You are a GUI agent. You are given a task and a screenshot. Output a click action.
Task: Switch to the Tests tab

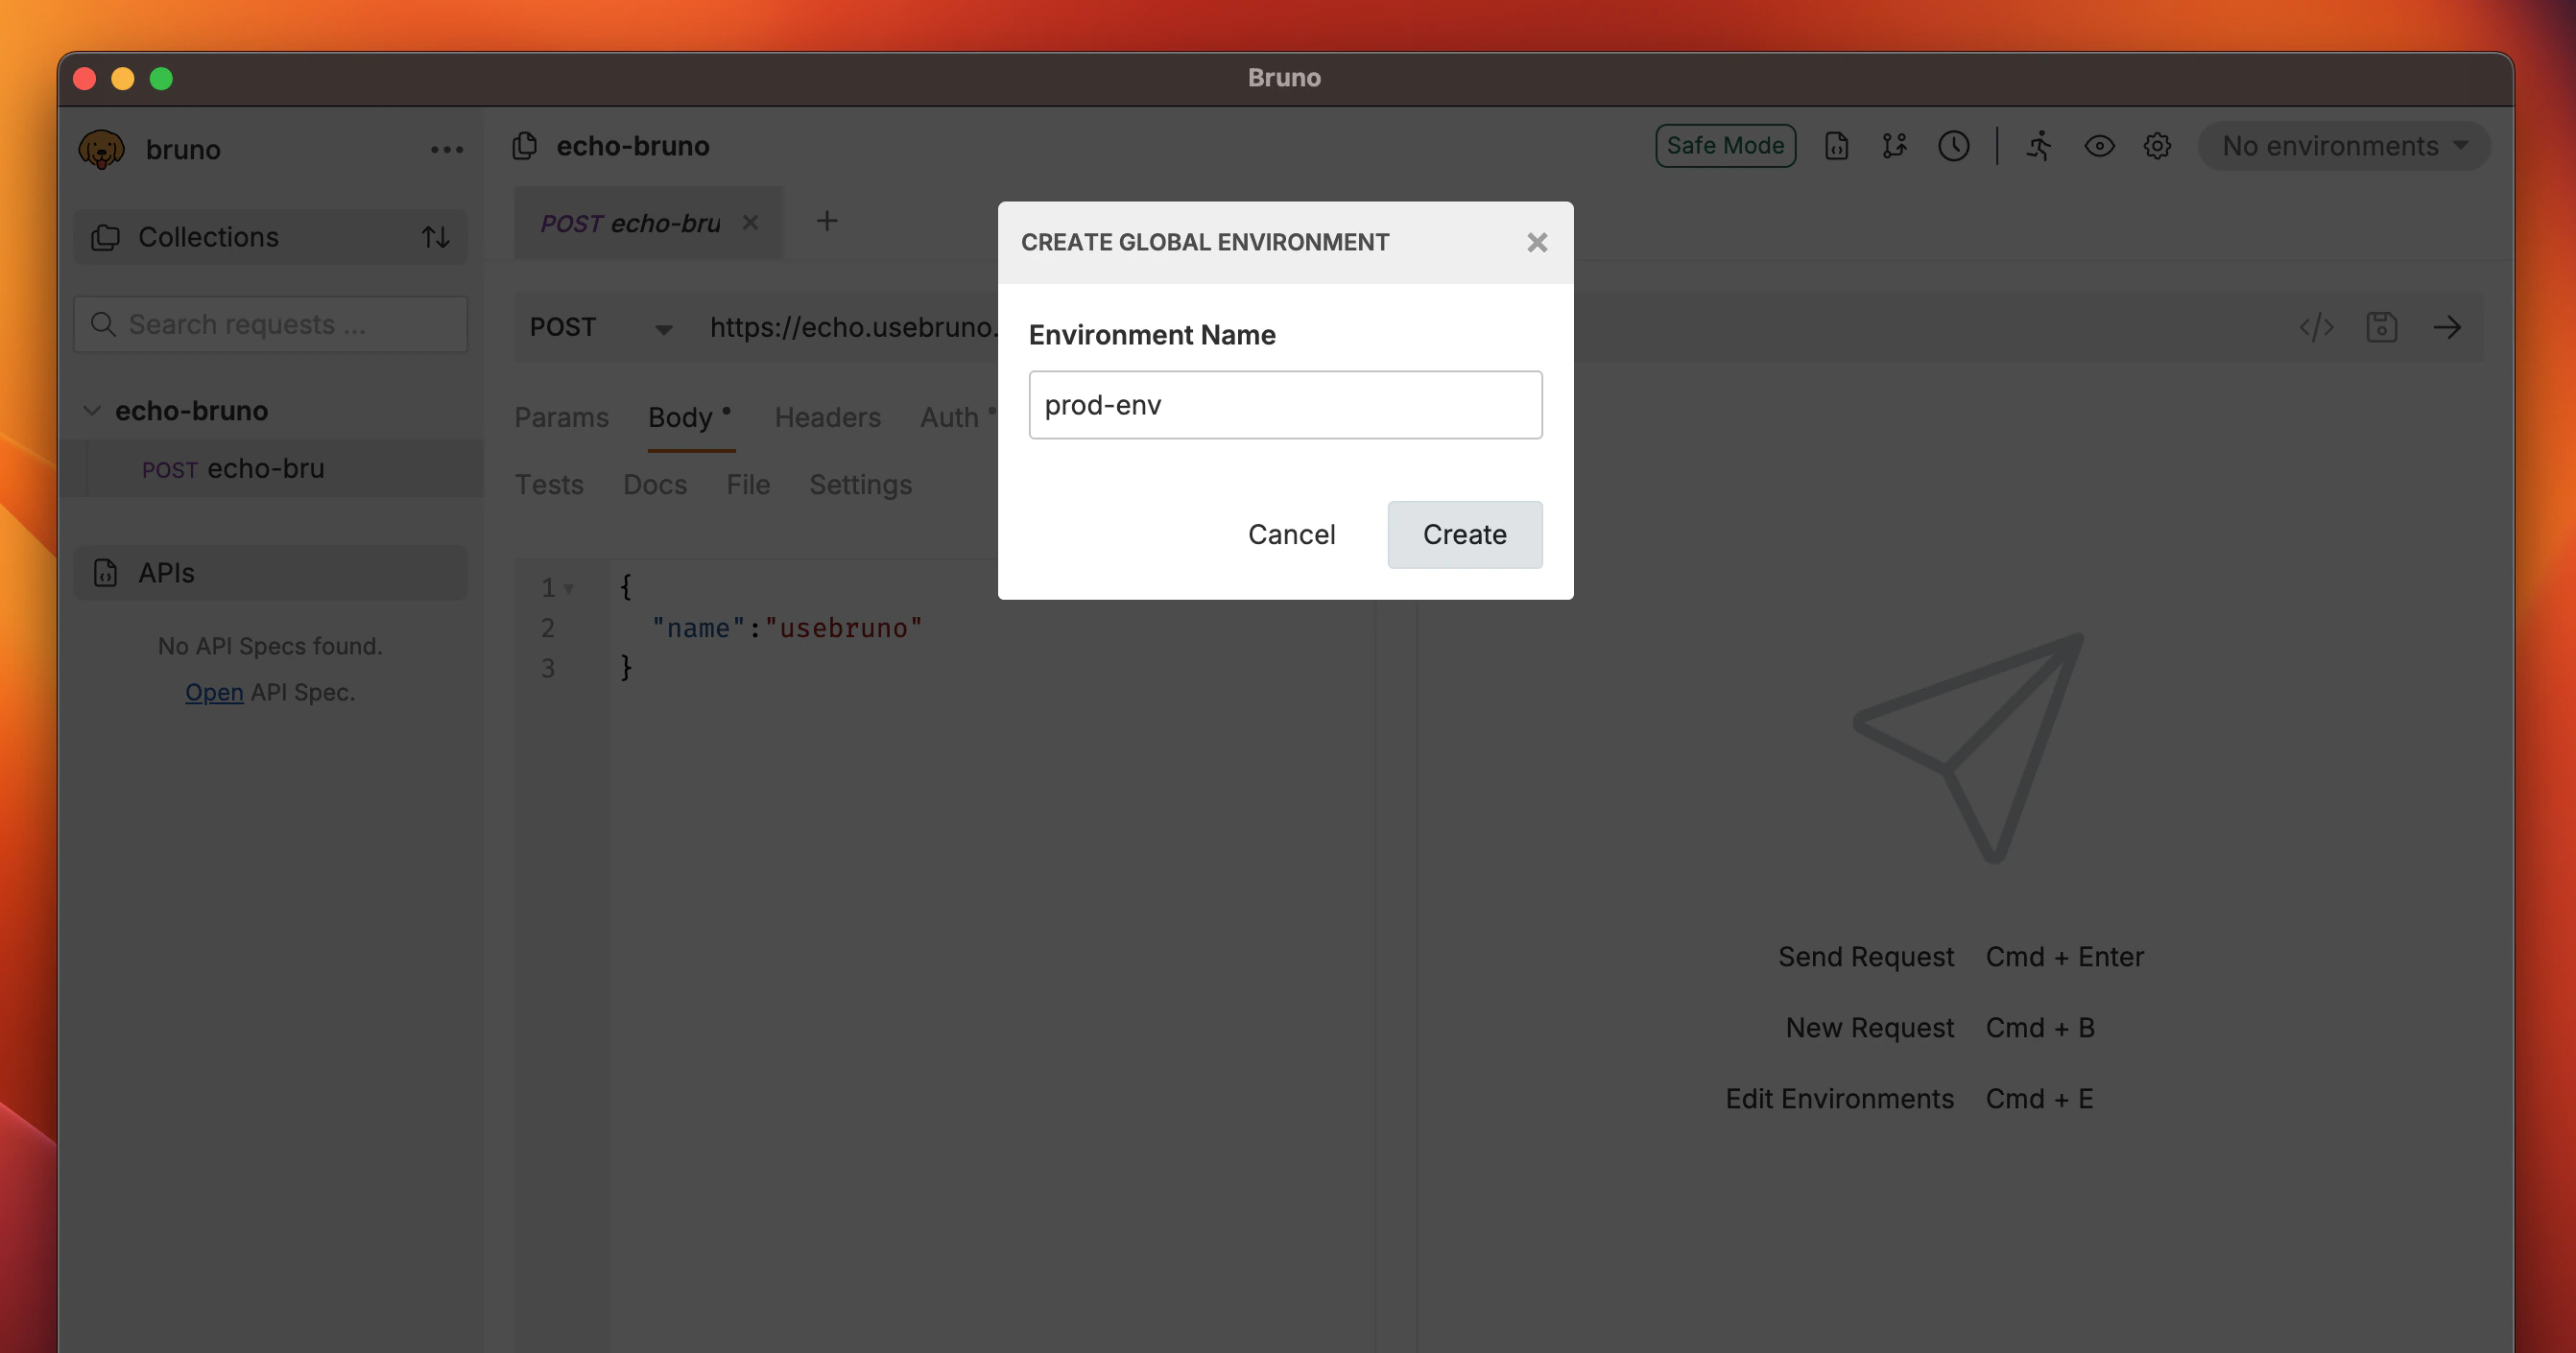click(549, 484)
